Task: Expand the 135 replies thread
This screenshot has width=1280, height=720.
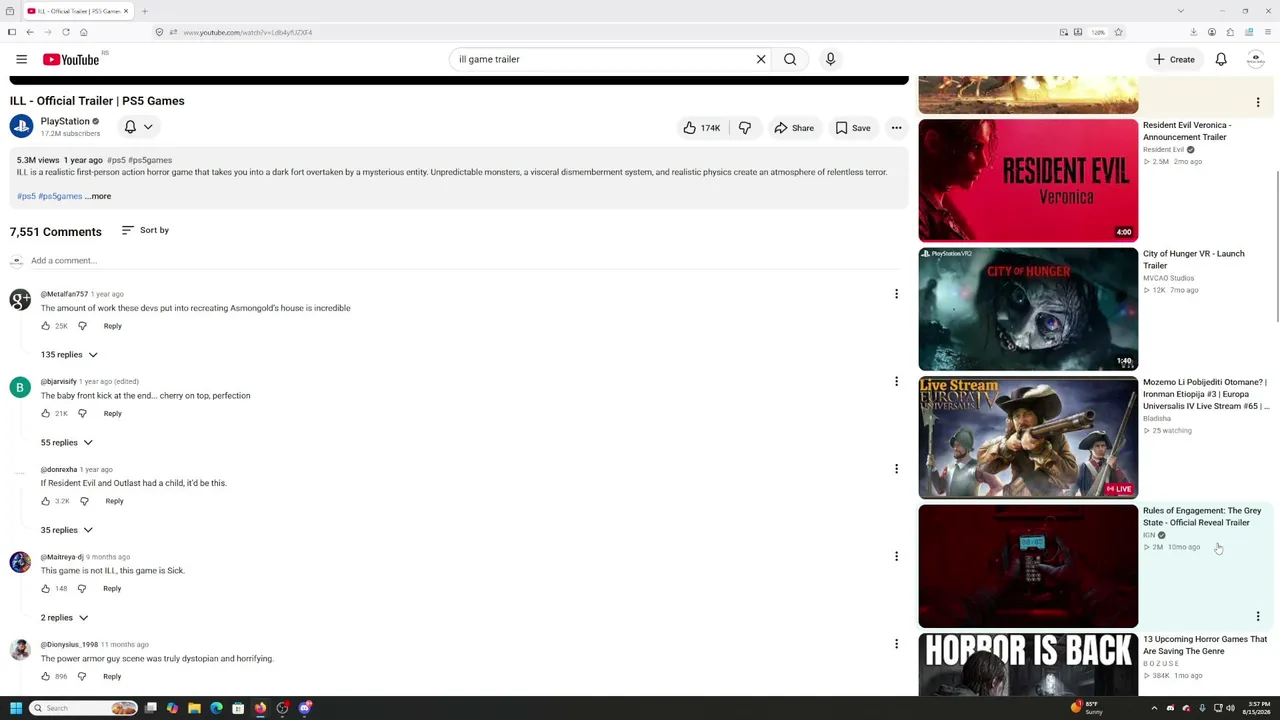Action: click(x=69, y=354)
